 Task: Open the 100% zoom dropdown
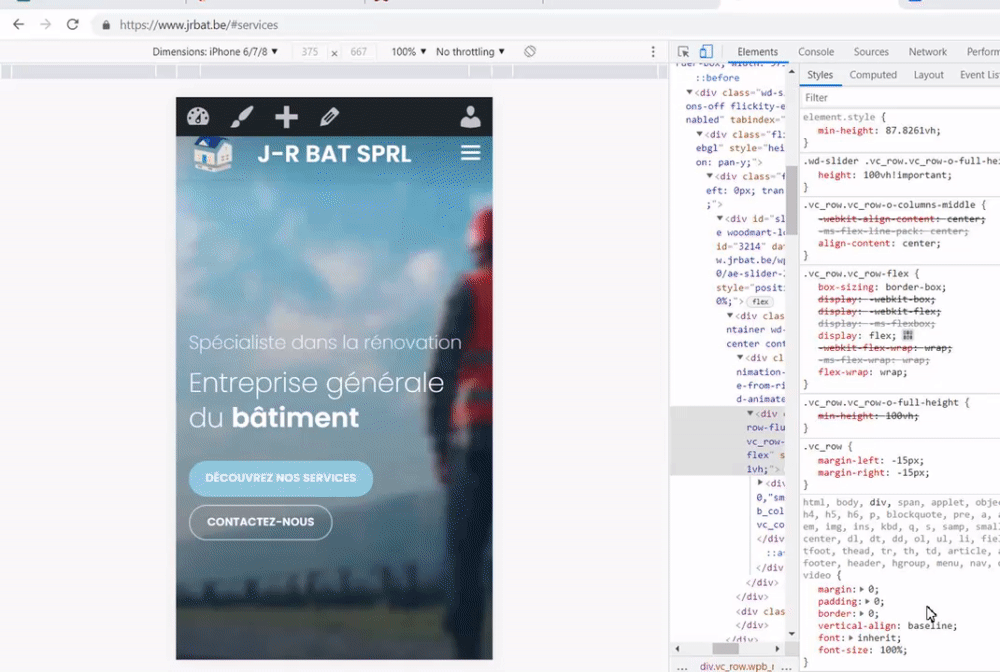(408, 52)
